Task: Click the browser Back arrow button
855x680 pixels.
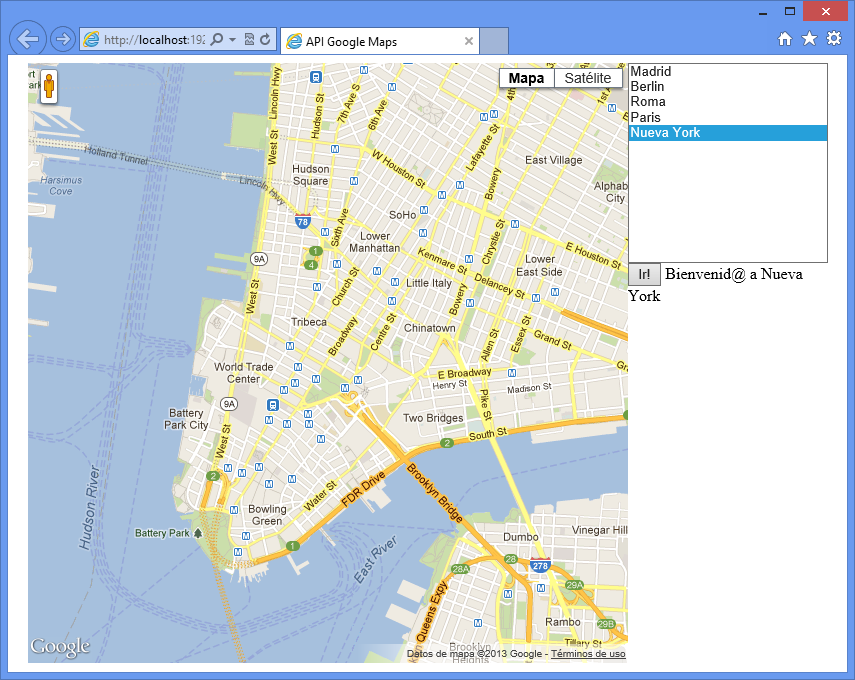Action: 28,38
